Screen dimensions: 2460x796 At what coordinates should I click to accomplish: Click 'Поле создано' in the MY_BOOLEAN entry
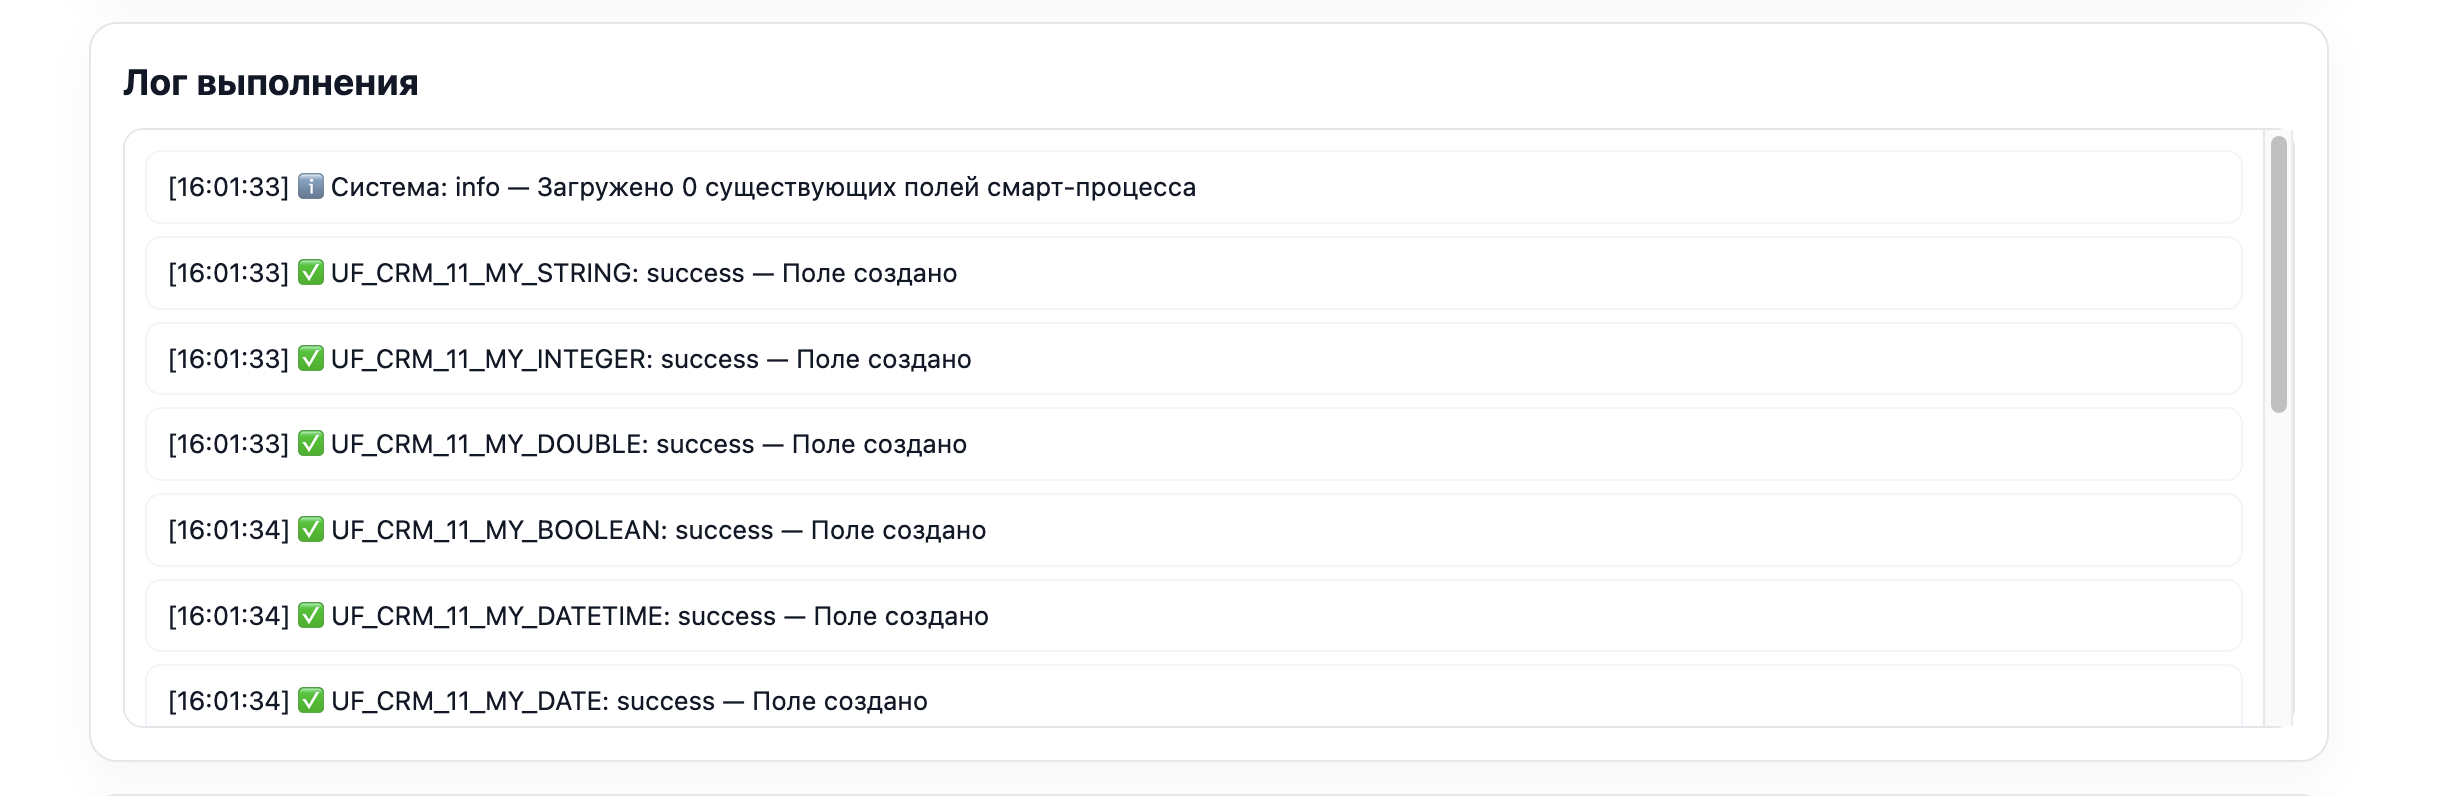(898, 530)
